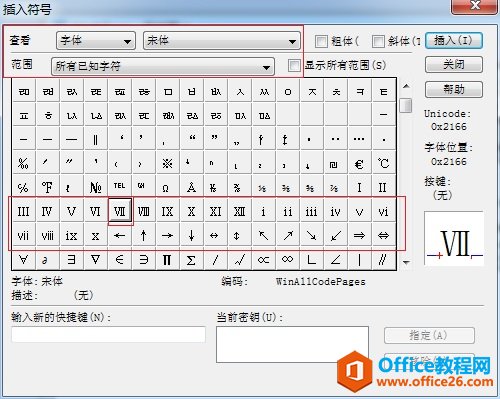Select the for-all ∀ symbol
The width and height of the screenshot is (500, 399).
click(24, 259)
